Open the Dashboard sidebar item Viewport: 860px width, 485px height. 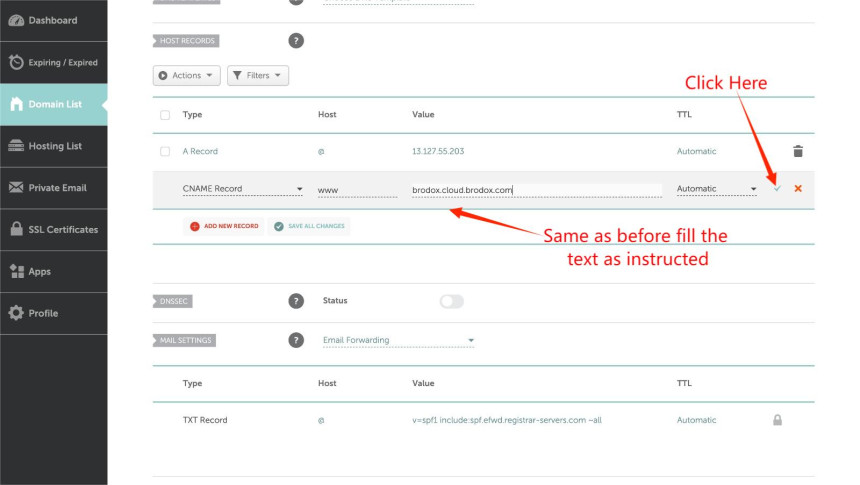[x=53, y=20]
